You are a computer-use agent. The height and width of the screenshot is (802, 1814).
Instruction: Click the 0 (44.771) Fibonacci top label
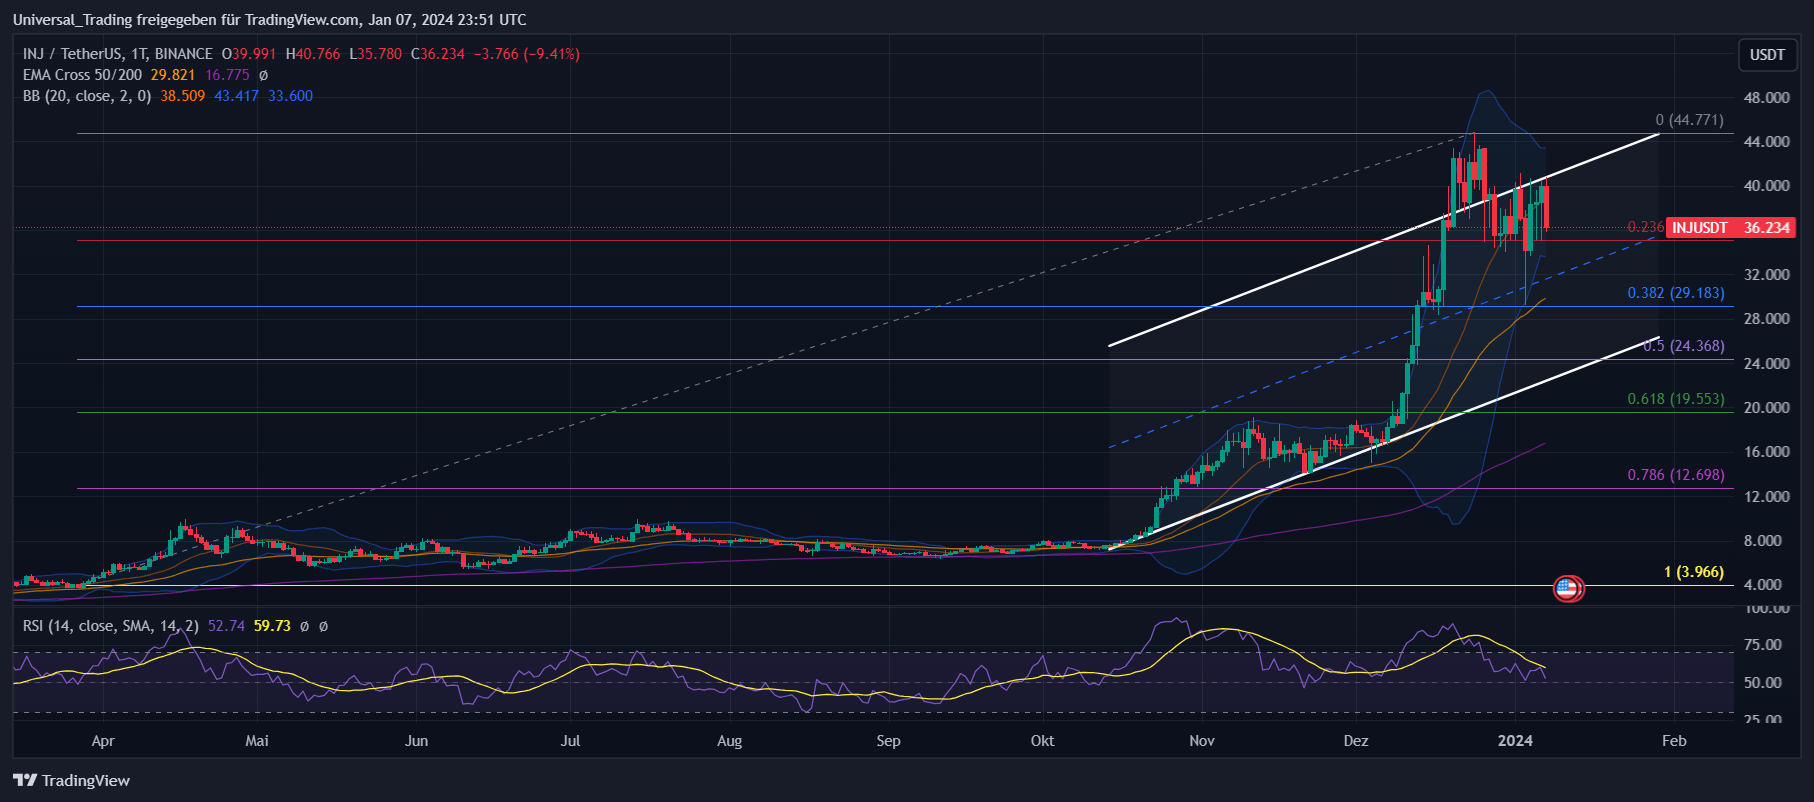(1689, 120)
